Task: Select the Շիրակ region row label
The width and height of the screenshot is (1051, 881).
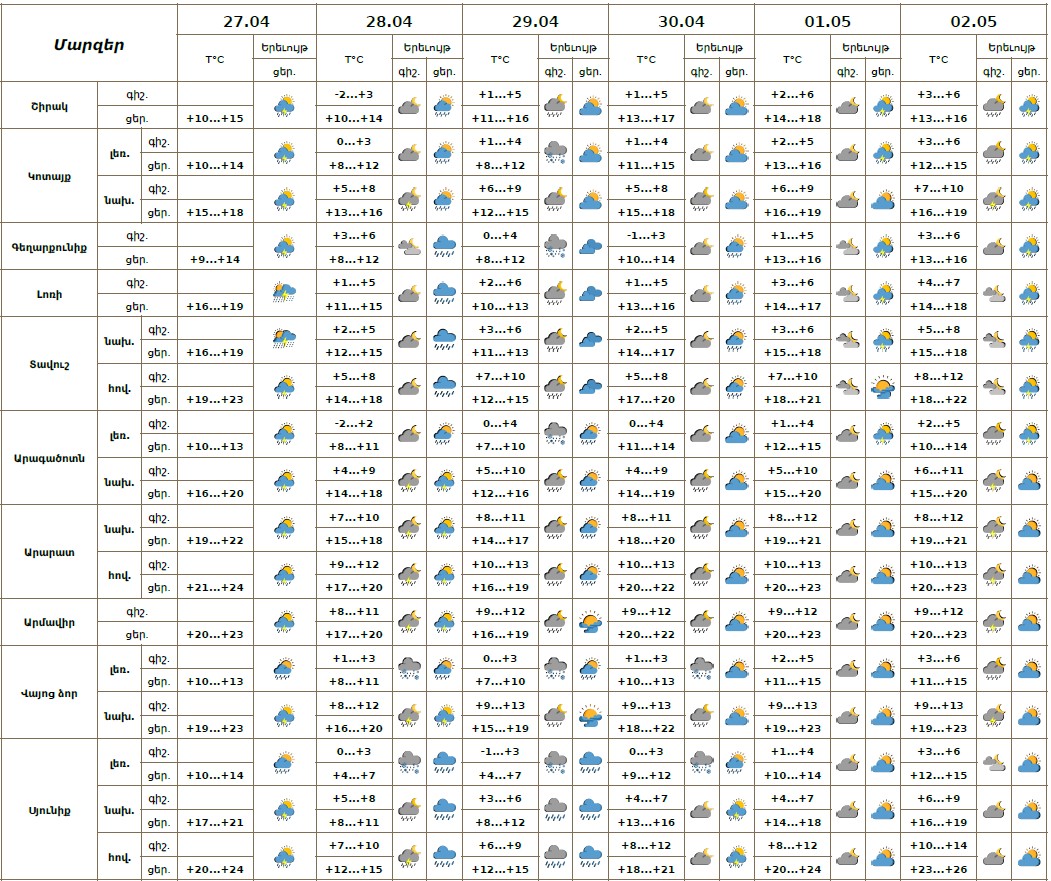Action: point(49,106)
